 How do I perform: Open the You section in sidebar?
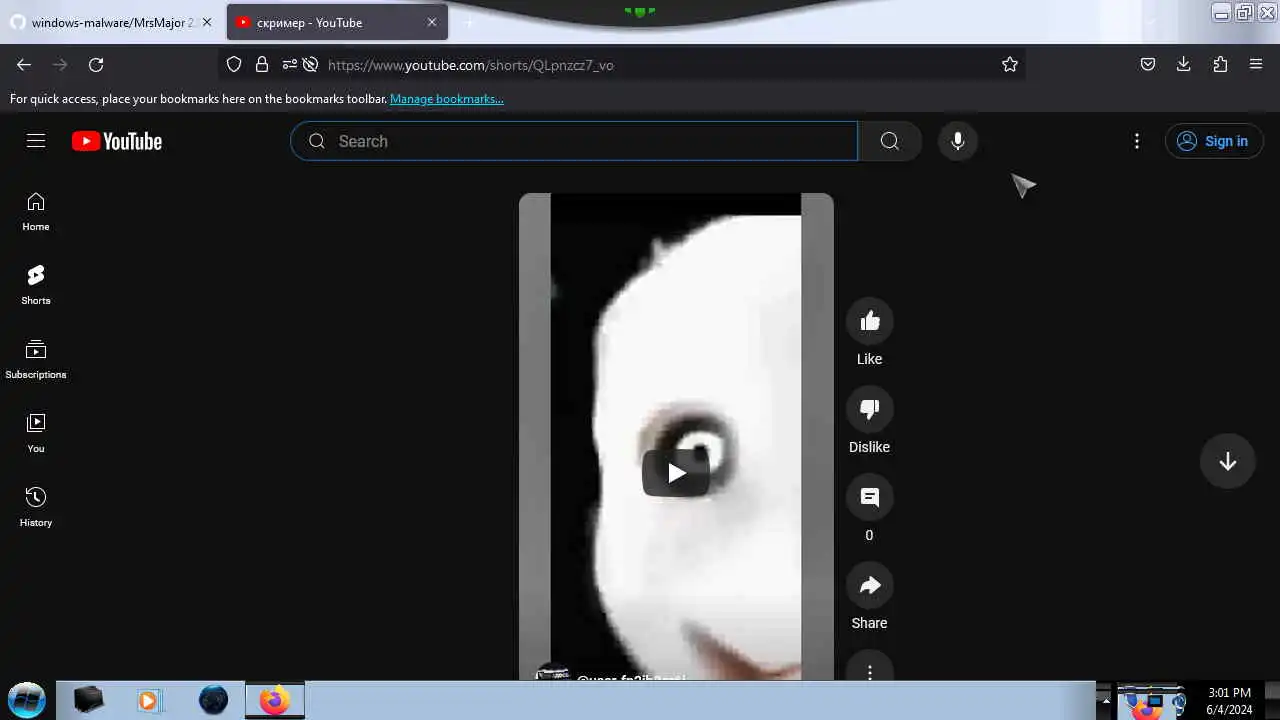36,434
